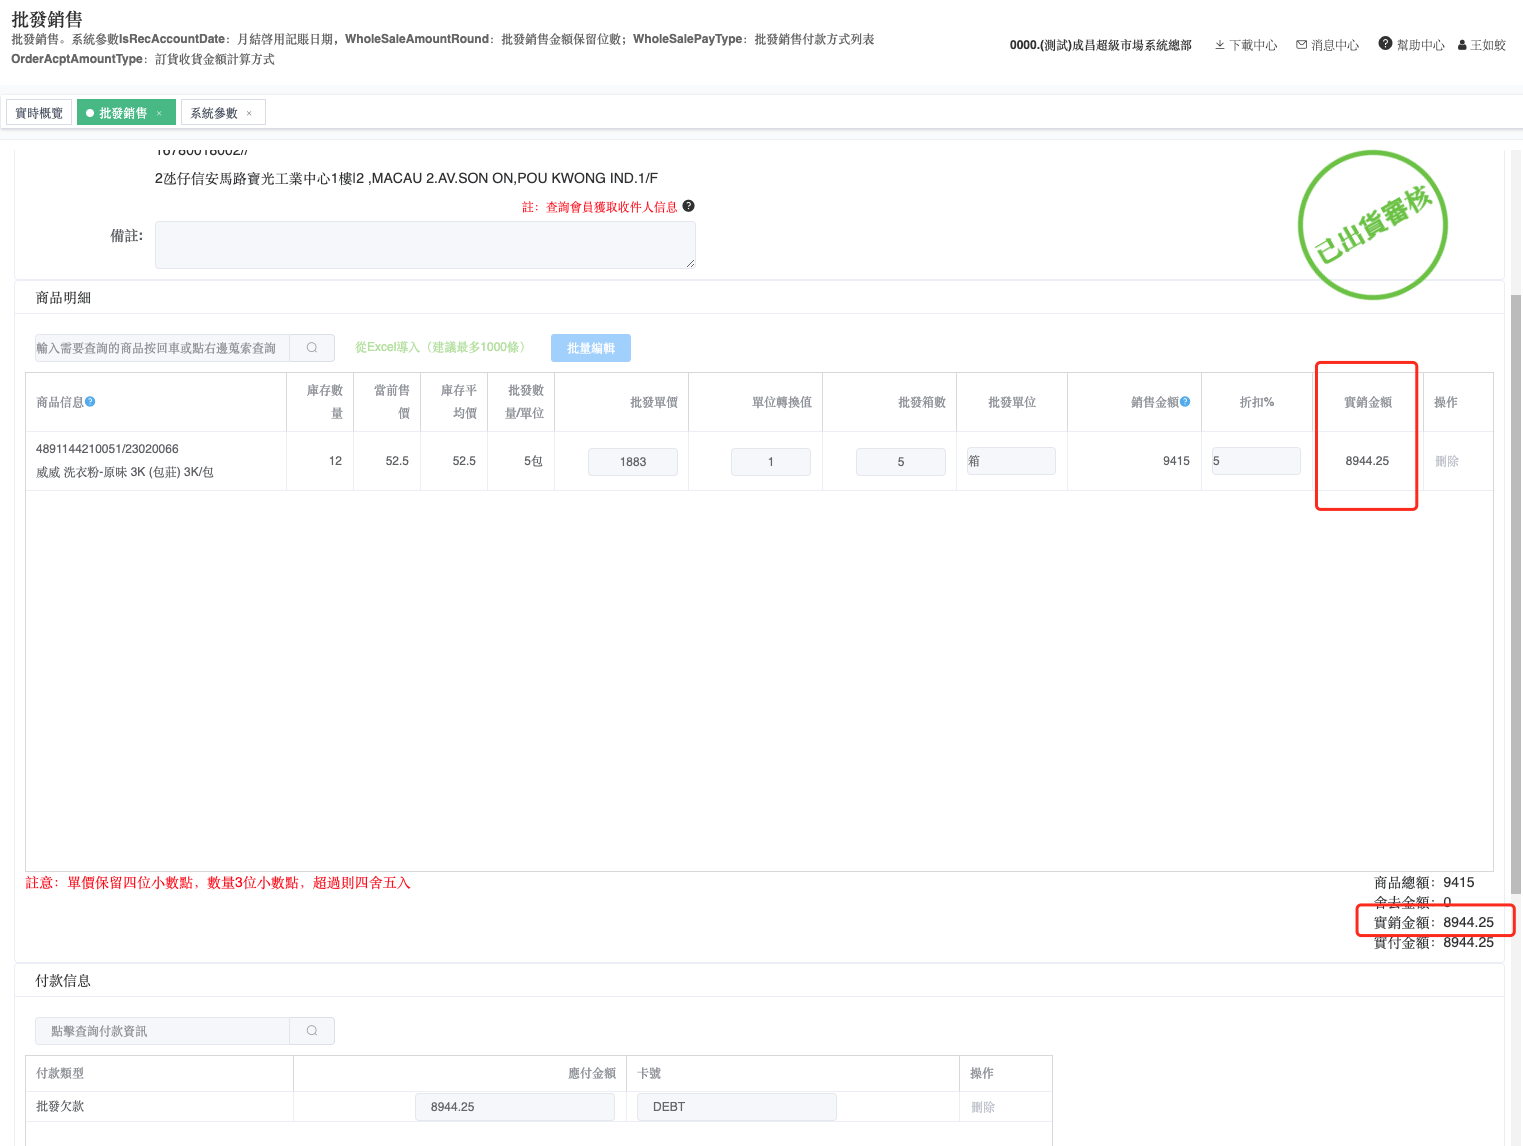This screenshot has height=1146, width=1523.
Task: Click the blue help icon beside 商品信息
Action: [x=90, y=401]
